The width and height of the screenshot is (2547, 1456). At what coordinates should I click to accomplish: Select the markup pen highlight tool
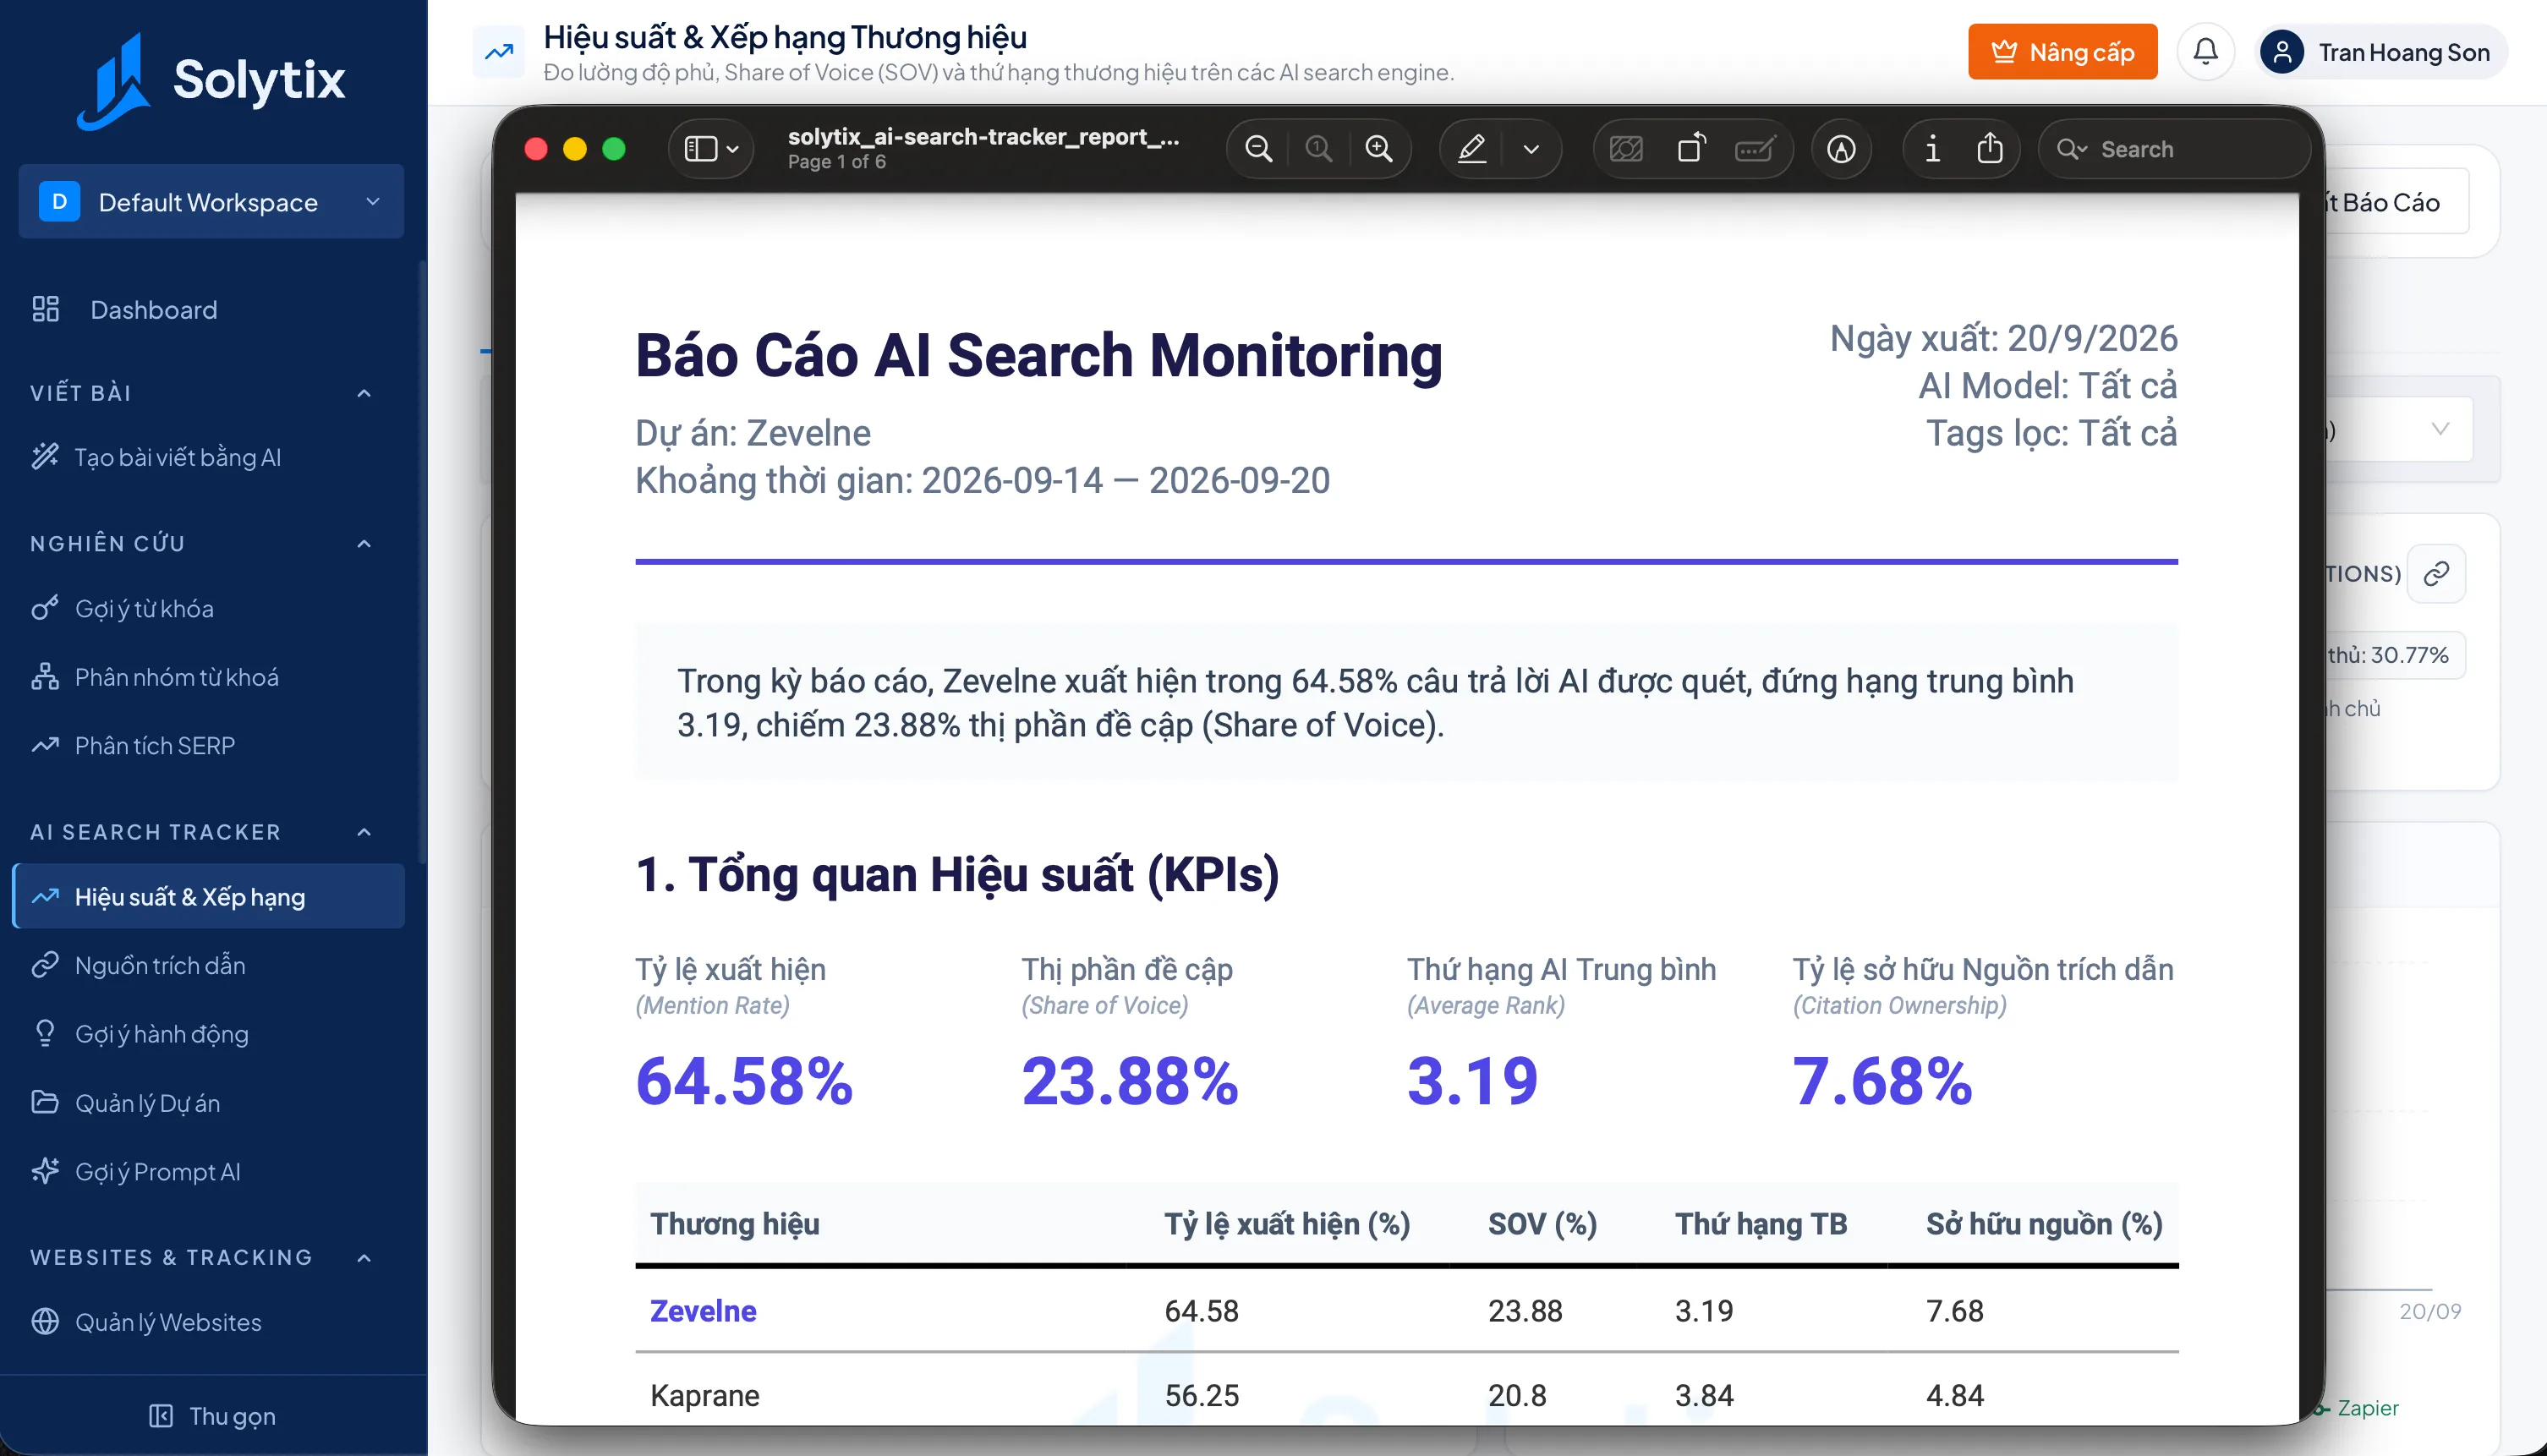[1471, 150]
